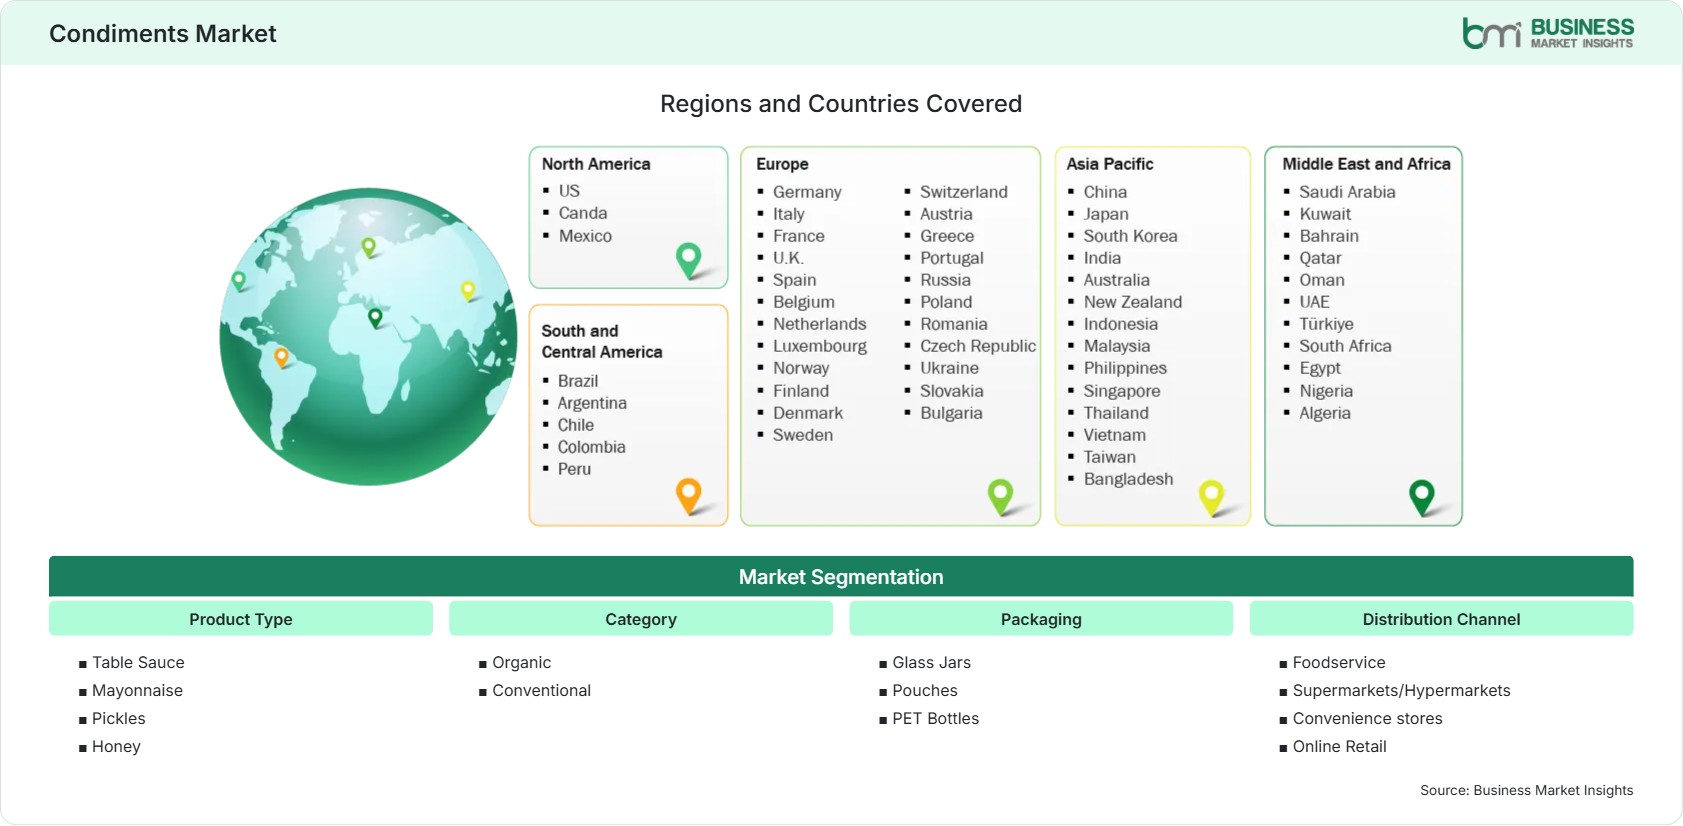
Task: Select the Product Type segment header
Action: [x=241, y=619]
